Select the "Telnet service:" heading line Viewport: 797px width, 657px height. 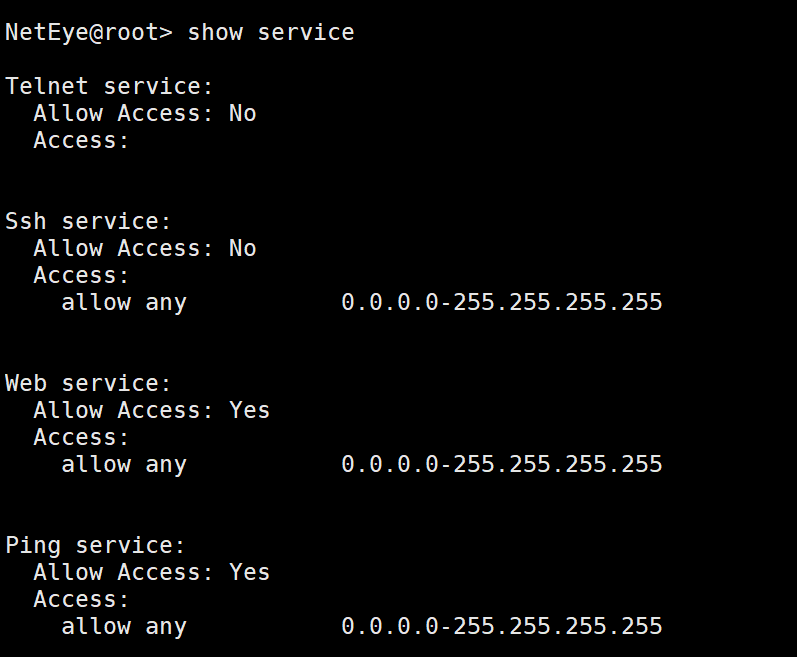point(110,86)
